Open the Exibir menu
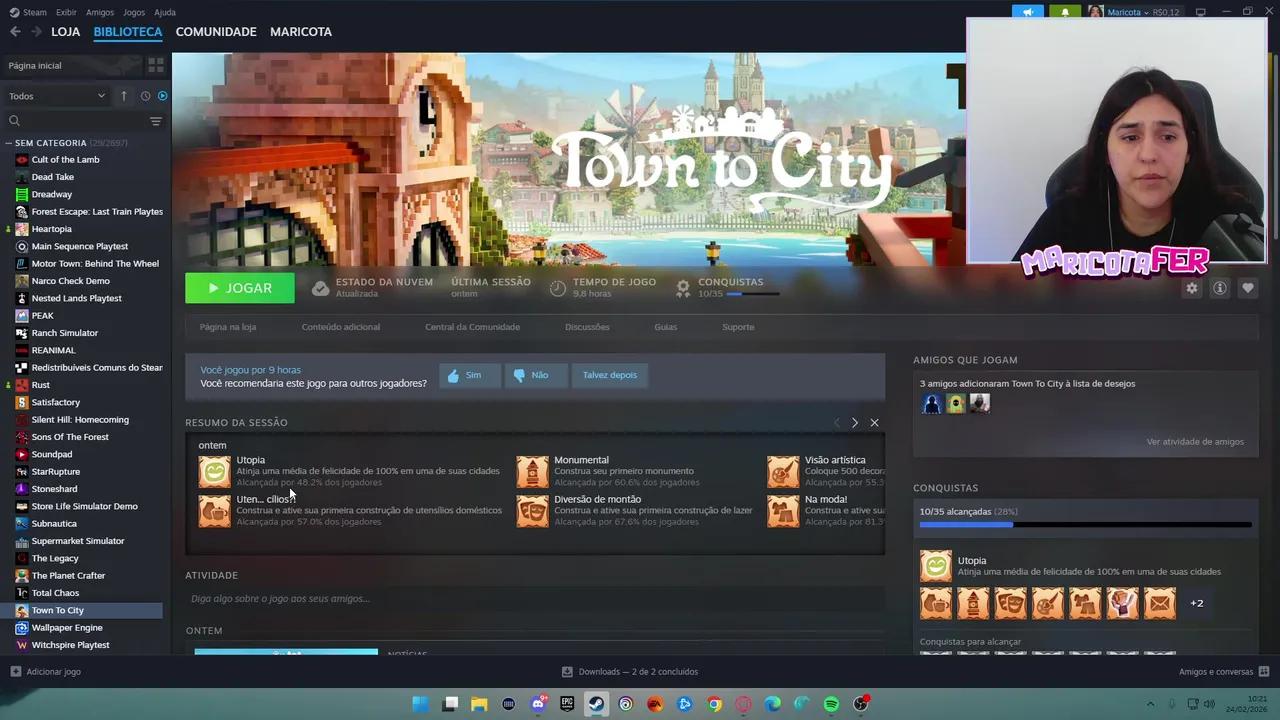 click(x=66, y=12)
